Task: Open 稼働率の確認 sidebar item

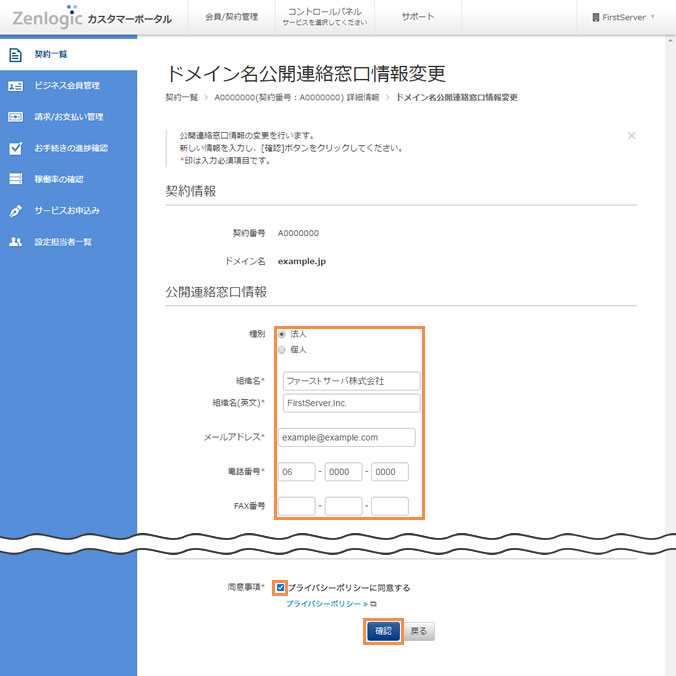Action: (x=69, y=179)
